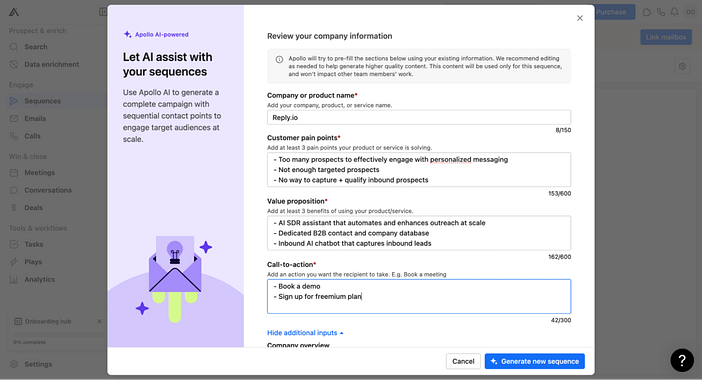Click into Value proposition textbox
Screen dimensions: 702x380
(419, 233)
